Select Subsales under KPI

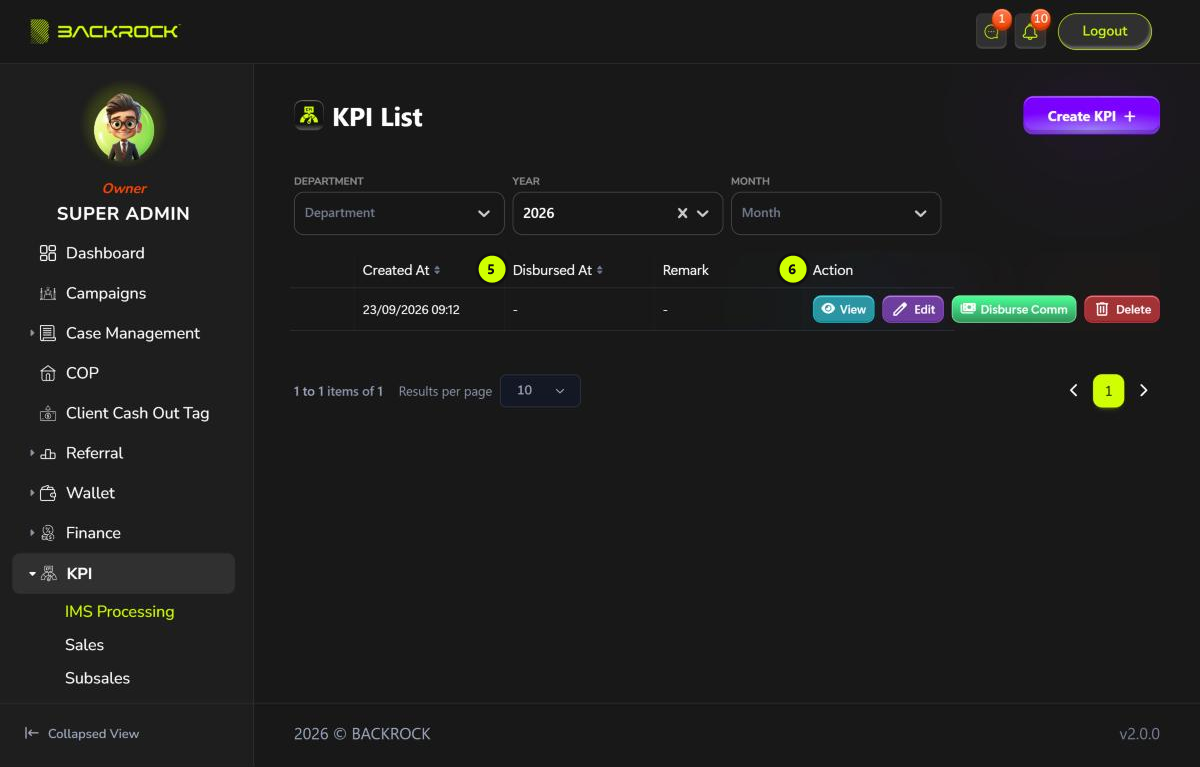coord(98,678)
